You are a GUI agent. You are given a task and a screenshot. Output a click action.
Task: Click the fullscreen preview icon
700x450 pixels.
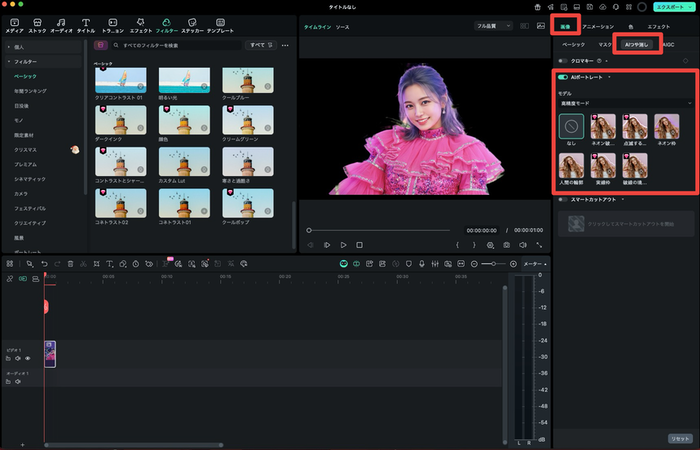point(540,244)
